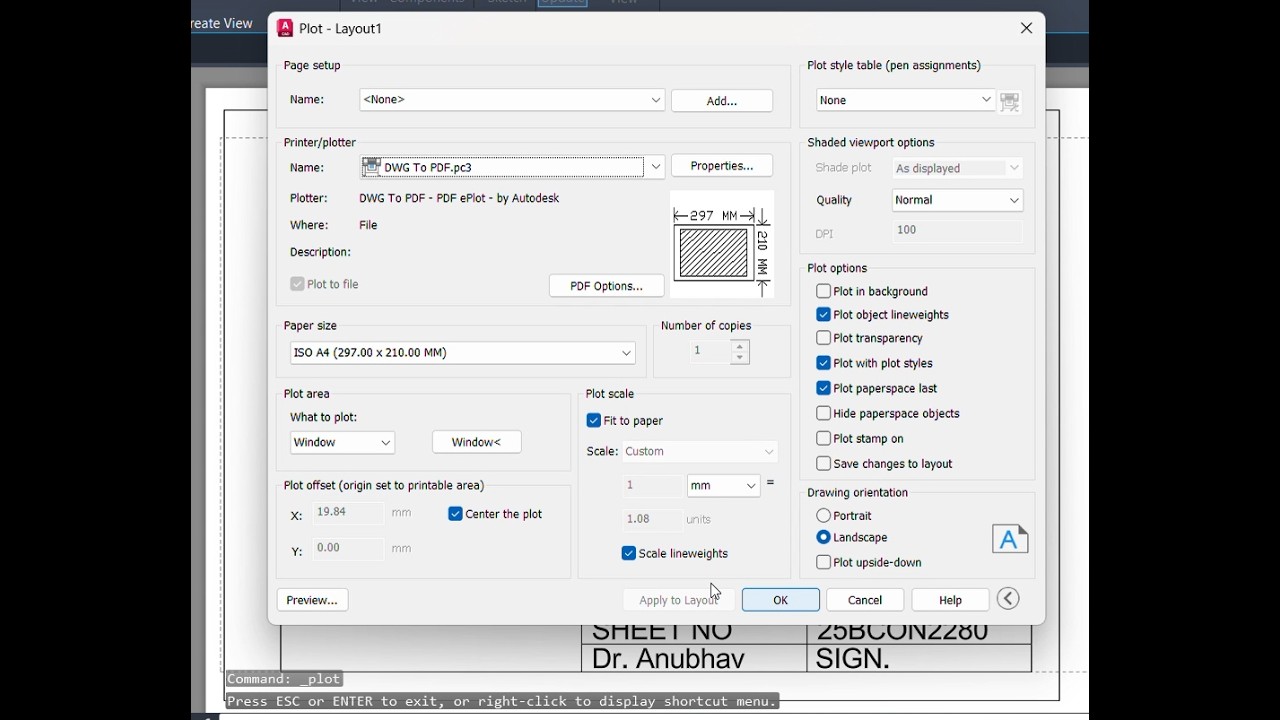Click the Create View ribbon label behind dialog
The height and width of the screenshot is (720, 1280).
(222, 23)
